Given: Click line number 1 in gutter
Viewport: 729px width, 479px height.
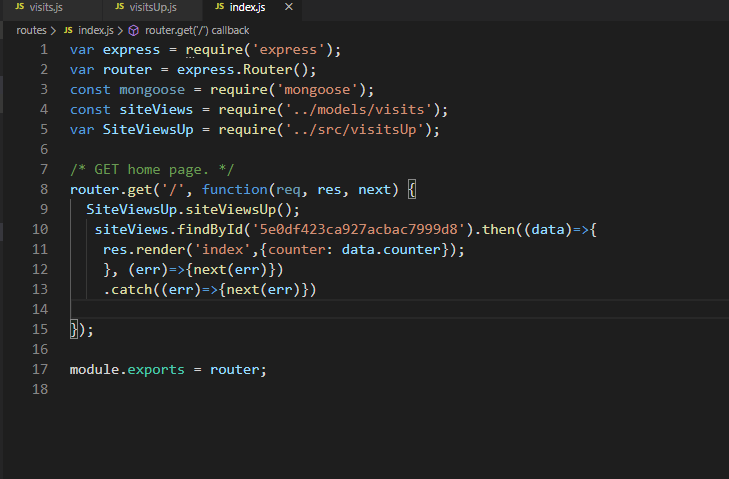Looking at the screenshot, I should click(x=44, y=49).
